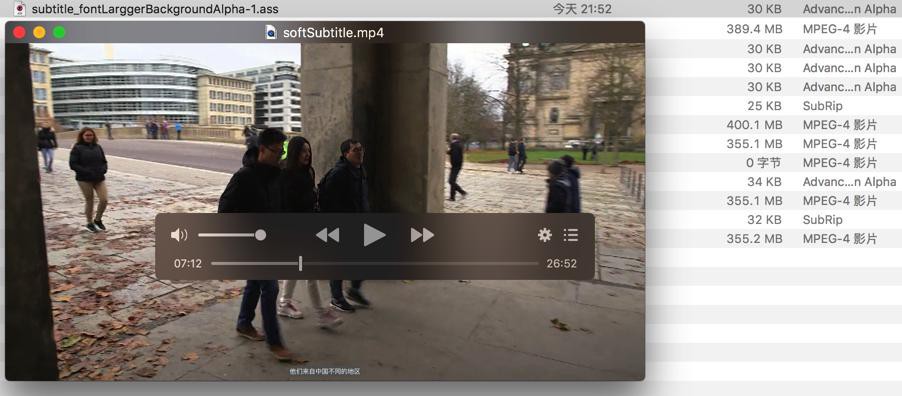Click the video progress track ahead of handle
The height and width of the screenshot is (396, 902).
tap(421, 264)
